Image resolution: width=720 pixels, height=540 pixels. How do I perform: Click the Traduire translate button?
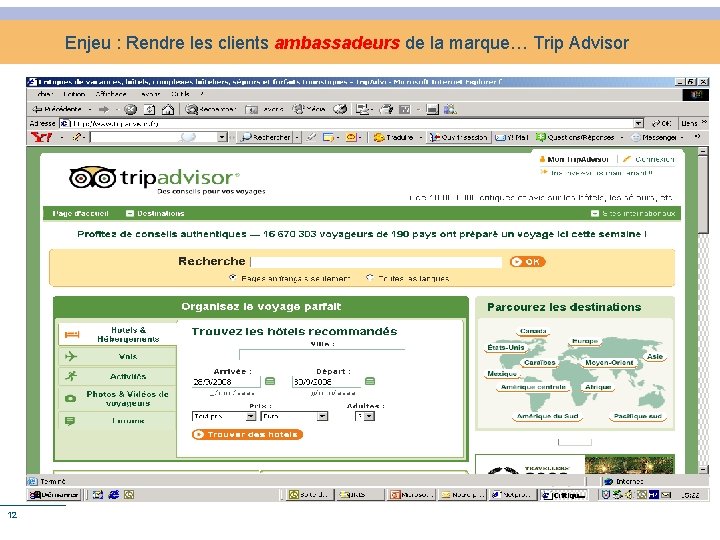click(x=394, y=137)
